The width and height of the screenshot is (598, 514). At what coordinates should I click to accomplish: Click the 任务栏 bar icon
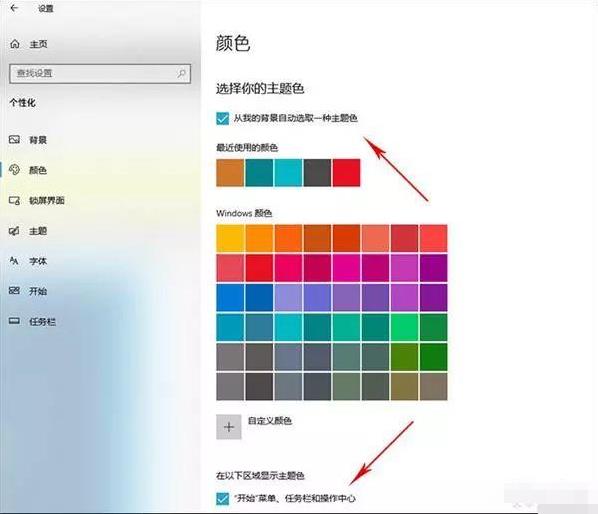(14, 321)
